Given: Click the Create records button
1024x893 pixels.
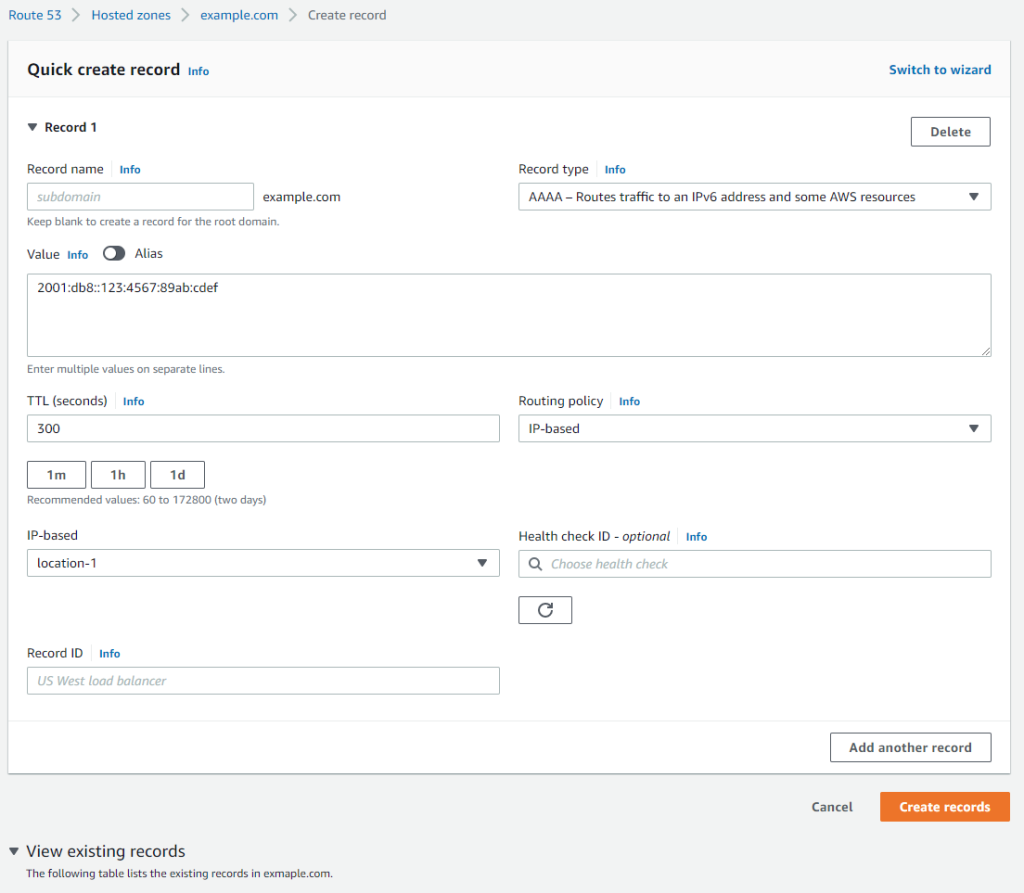Looking at the screenshot, I should point(944,806).
